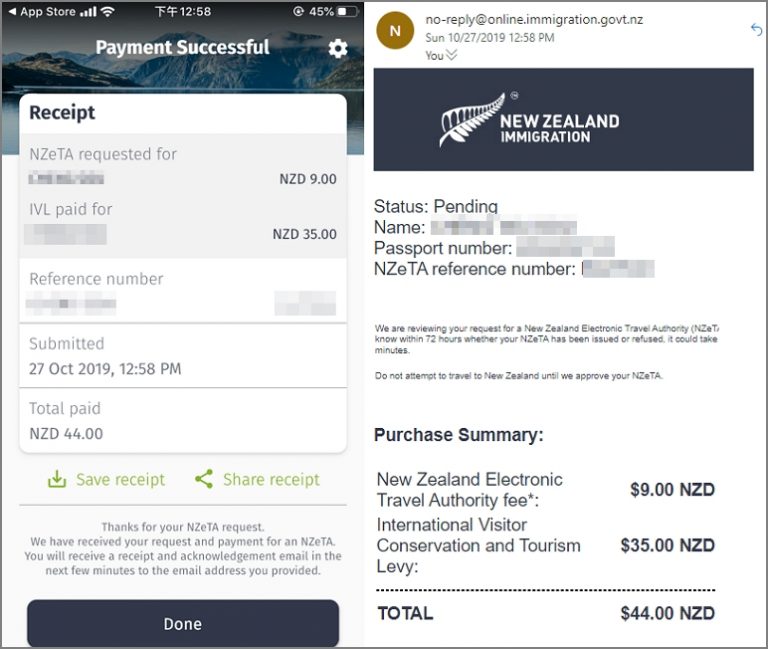The height and width of the screenshot is (649, 768).
Task: Tap the Save receipt link
Action: click(x=120, y=479)
